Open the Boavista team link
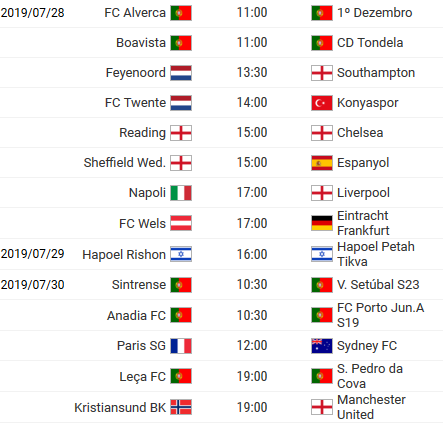 coord(141,43)
